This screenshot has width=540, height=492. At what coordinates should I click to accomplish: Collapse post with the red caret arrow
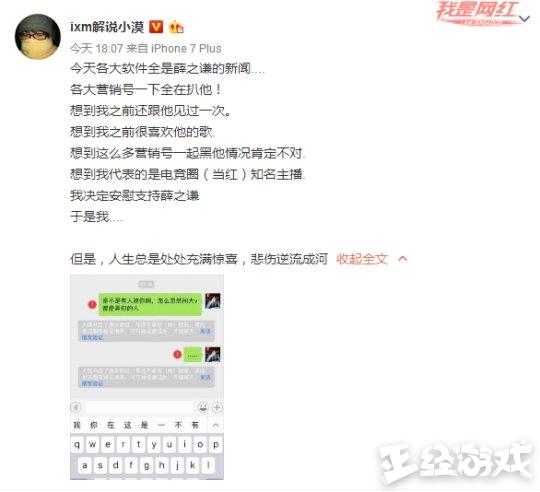[x=403, y=259]
